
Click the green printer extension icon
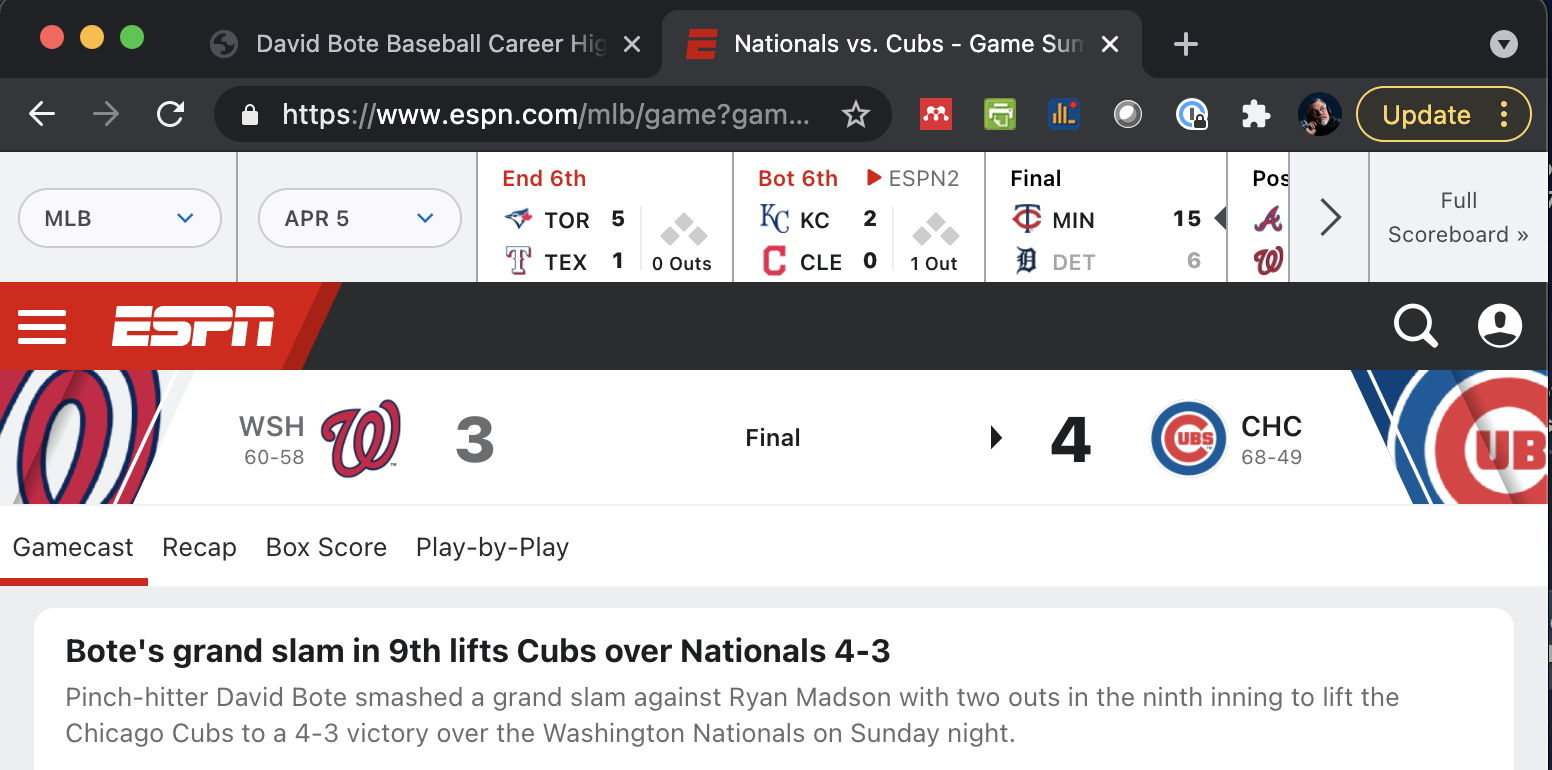tap(999, 115)
